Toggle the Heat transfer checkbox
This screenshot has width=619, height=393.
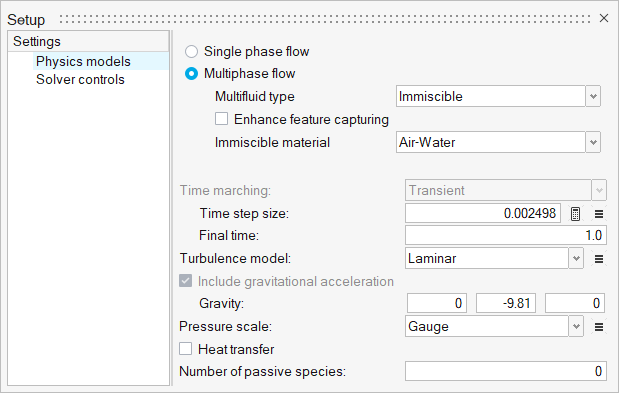(x=186, y=349)
